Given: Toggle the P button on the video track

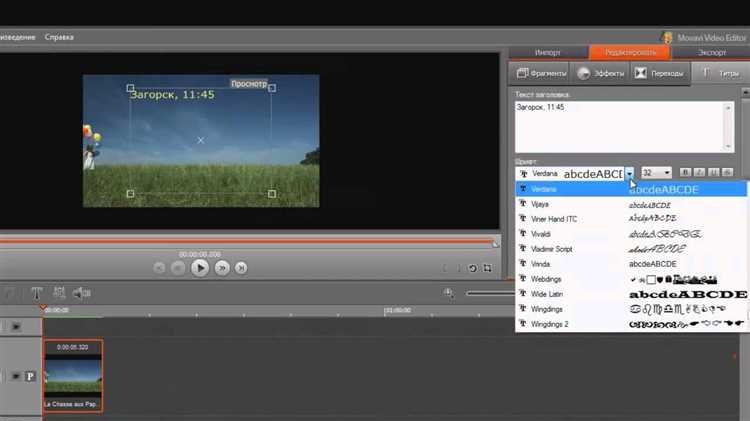Looking at the screenshot, I should coord(30,377).
